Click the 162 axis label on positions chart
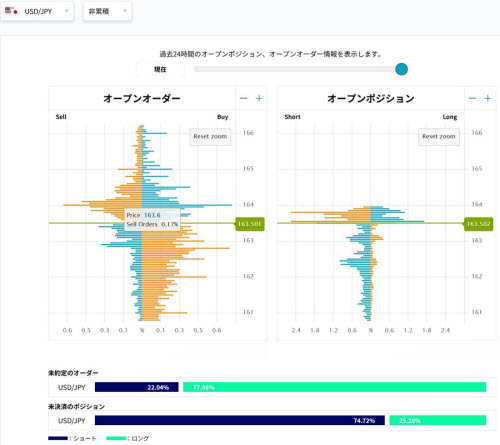This screenshot has width=500, height=445. click(477, 276)
